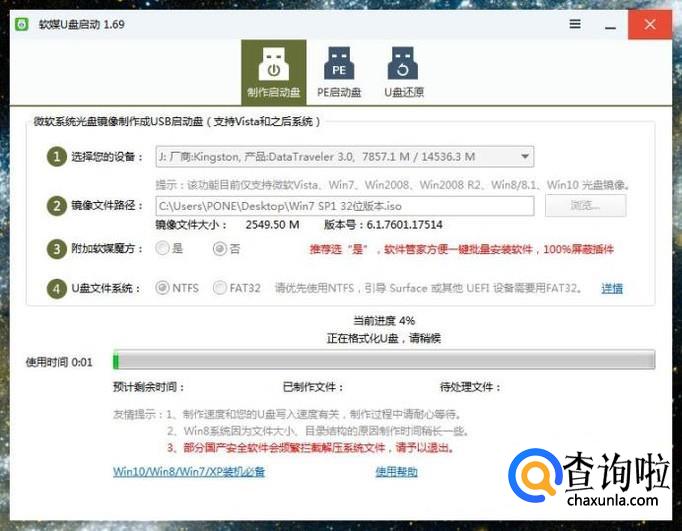The image size is (682, 531).
Task: Open Win10/Win8/Win7/XP装机必备 link
Action: [189, 472]
